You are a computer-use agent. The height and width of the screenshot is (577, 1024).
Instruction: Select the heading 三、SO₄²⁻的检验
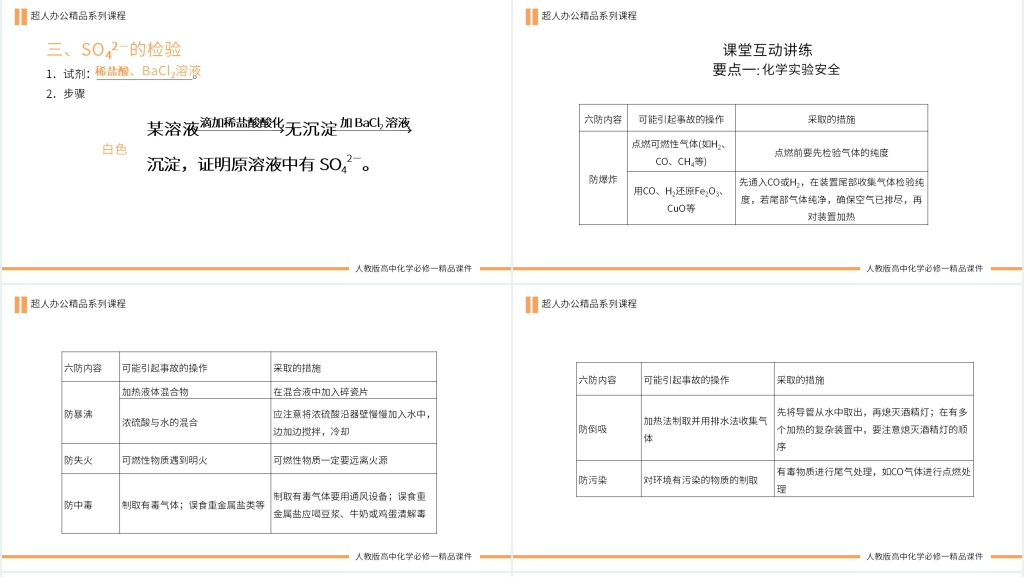(114, 49)
